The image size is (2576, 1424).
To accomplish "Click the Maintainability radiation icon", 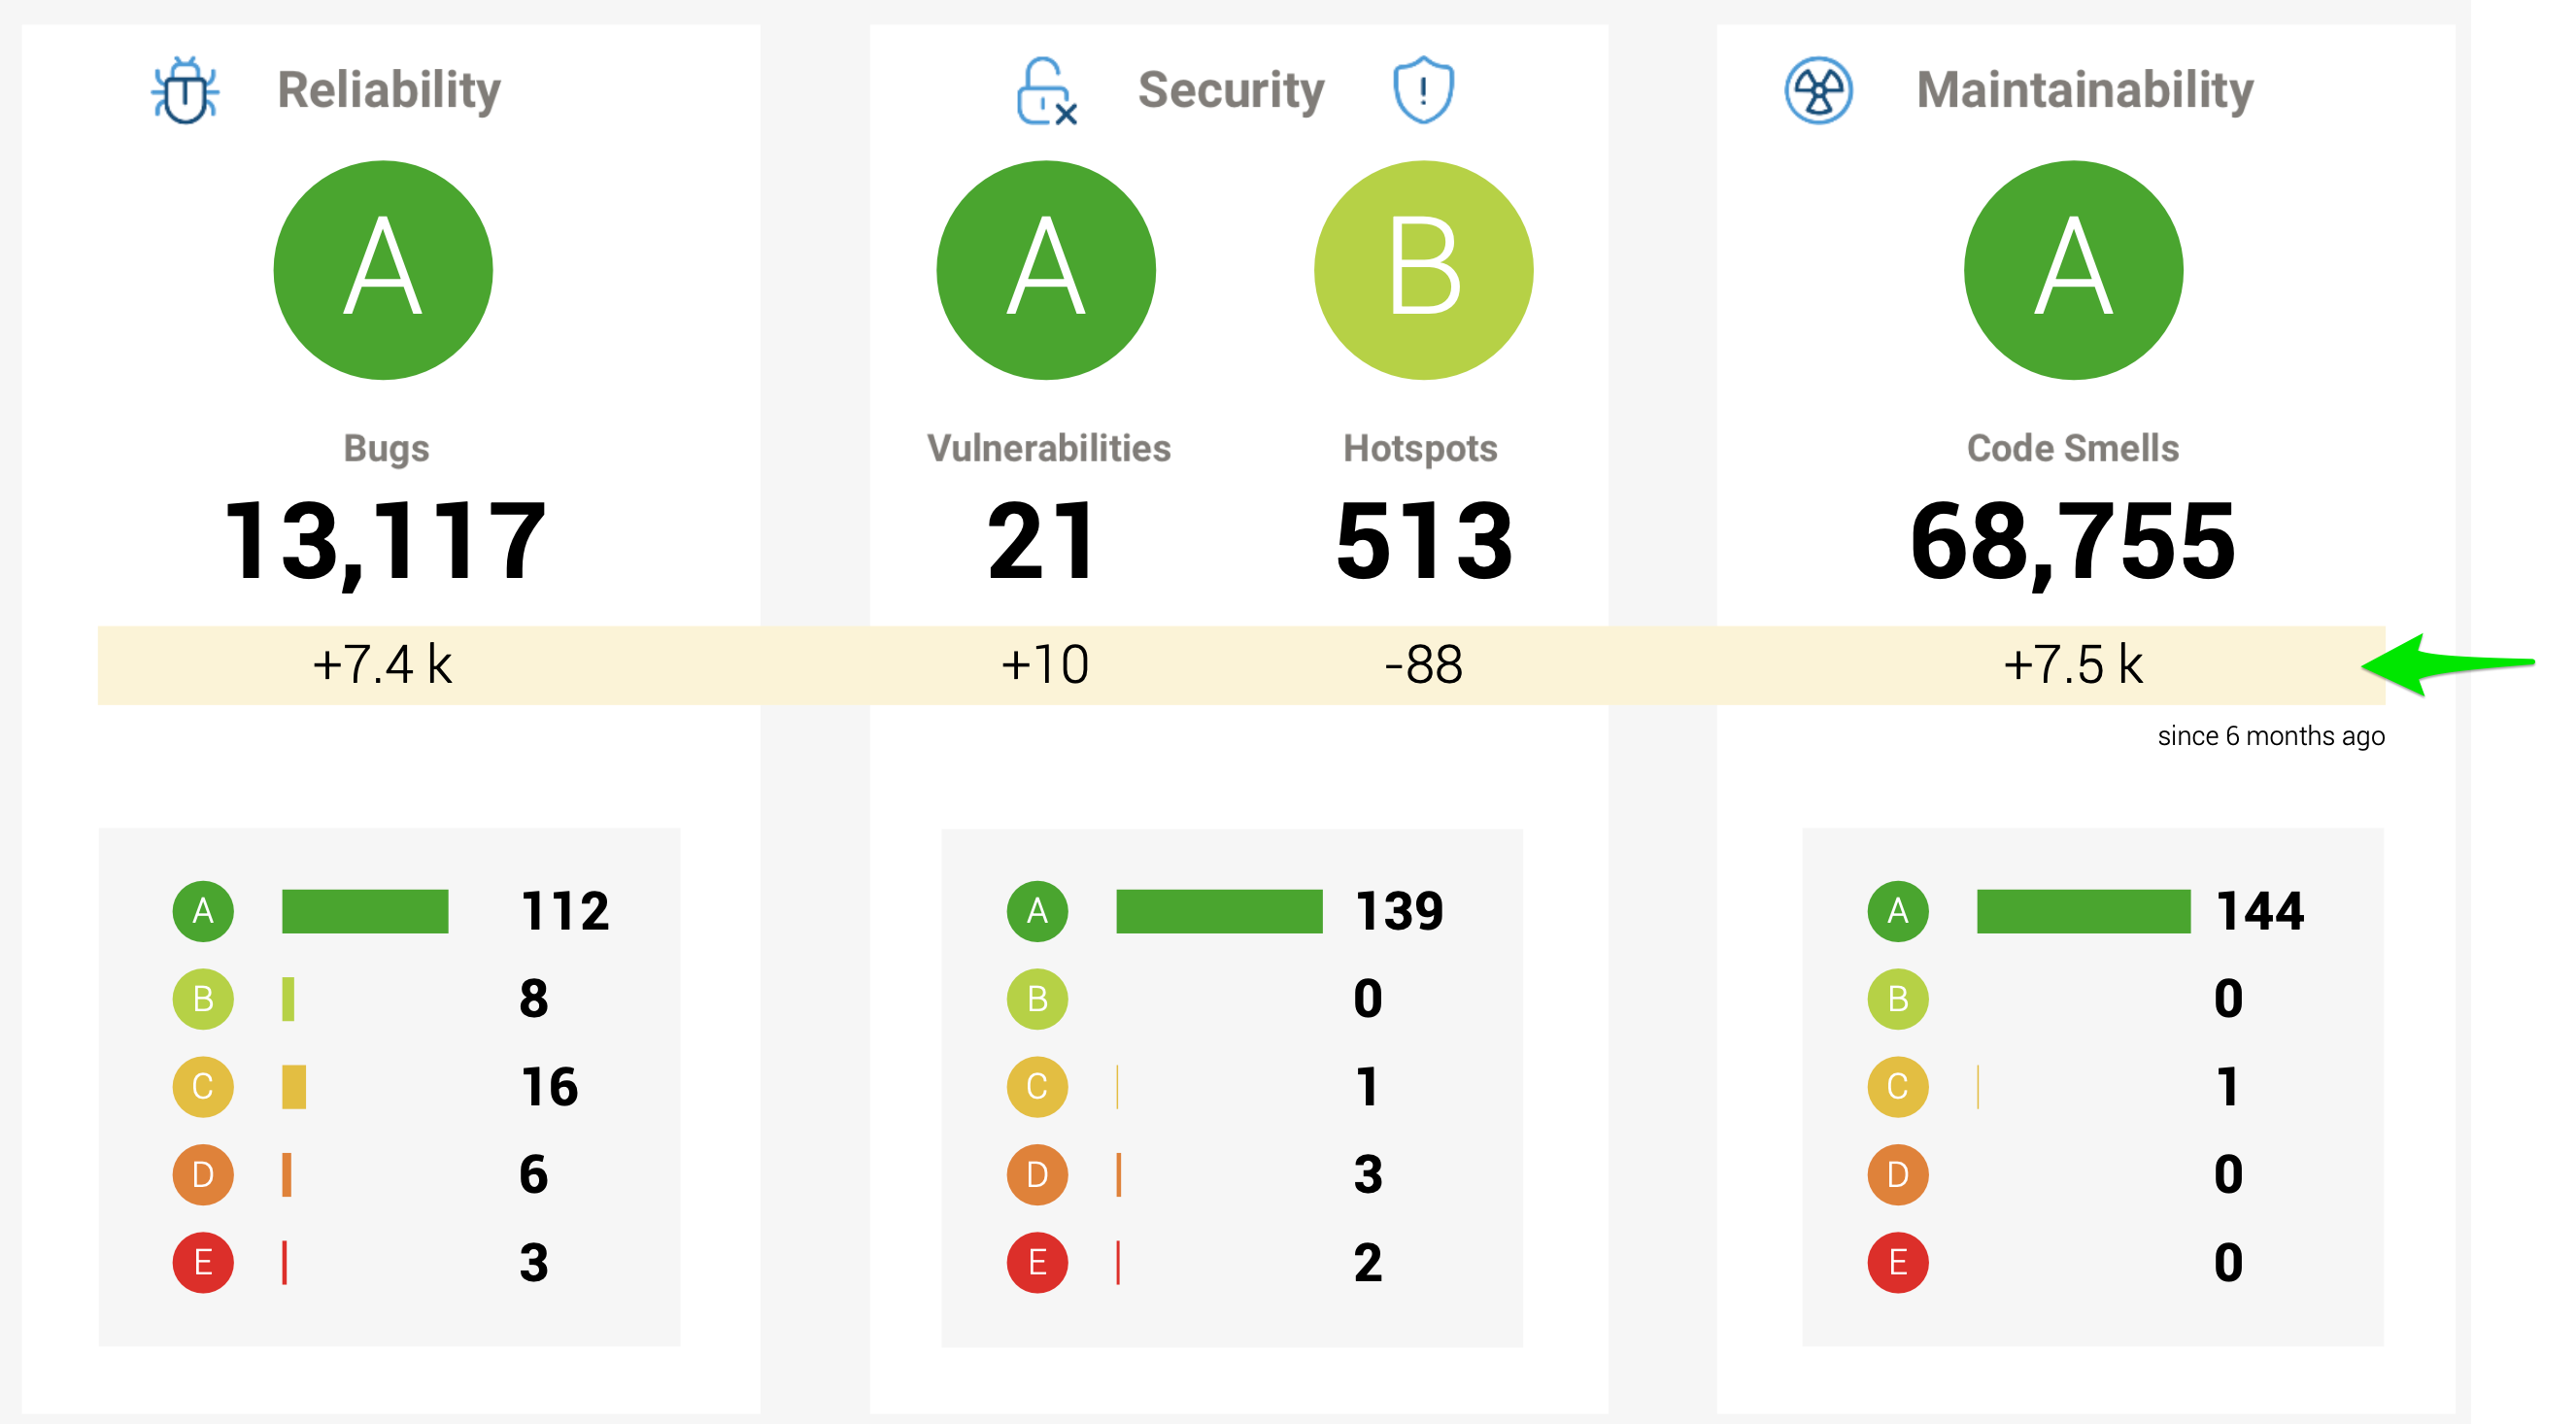I will [x=1819, y=90].
